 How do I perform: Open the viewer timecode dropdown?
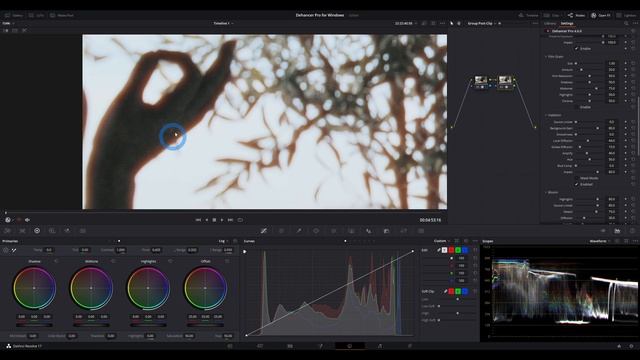click(x=405, y=23)
